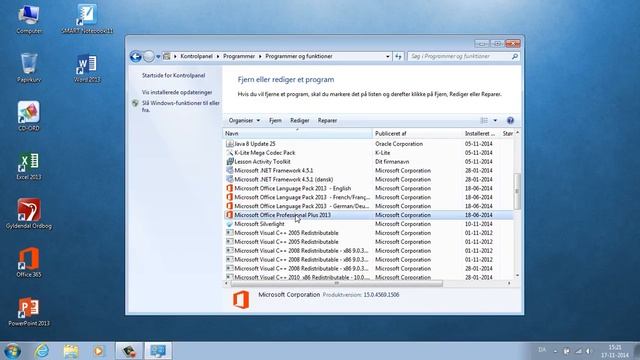This screenshot has width=640, height=360.
Task: Select Office Language Pack 2013 - English
Action: coord(369,188)
